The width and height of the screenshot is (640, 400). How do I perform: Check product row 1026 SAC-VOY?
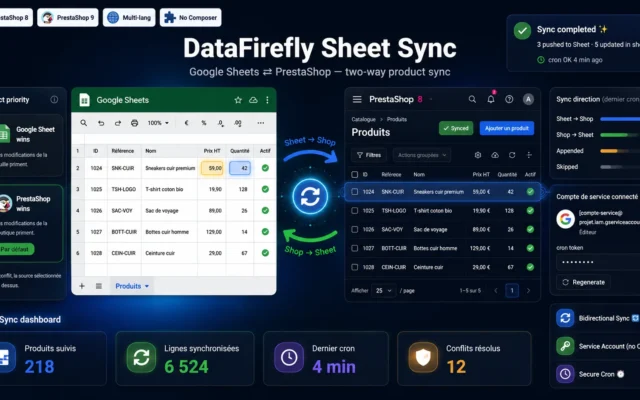coord(355,229)
